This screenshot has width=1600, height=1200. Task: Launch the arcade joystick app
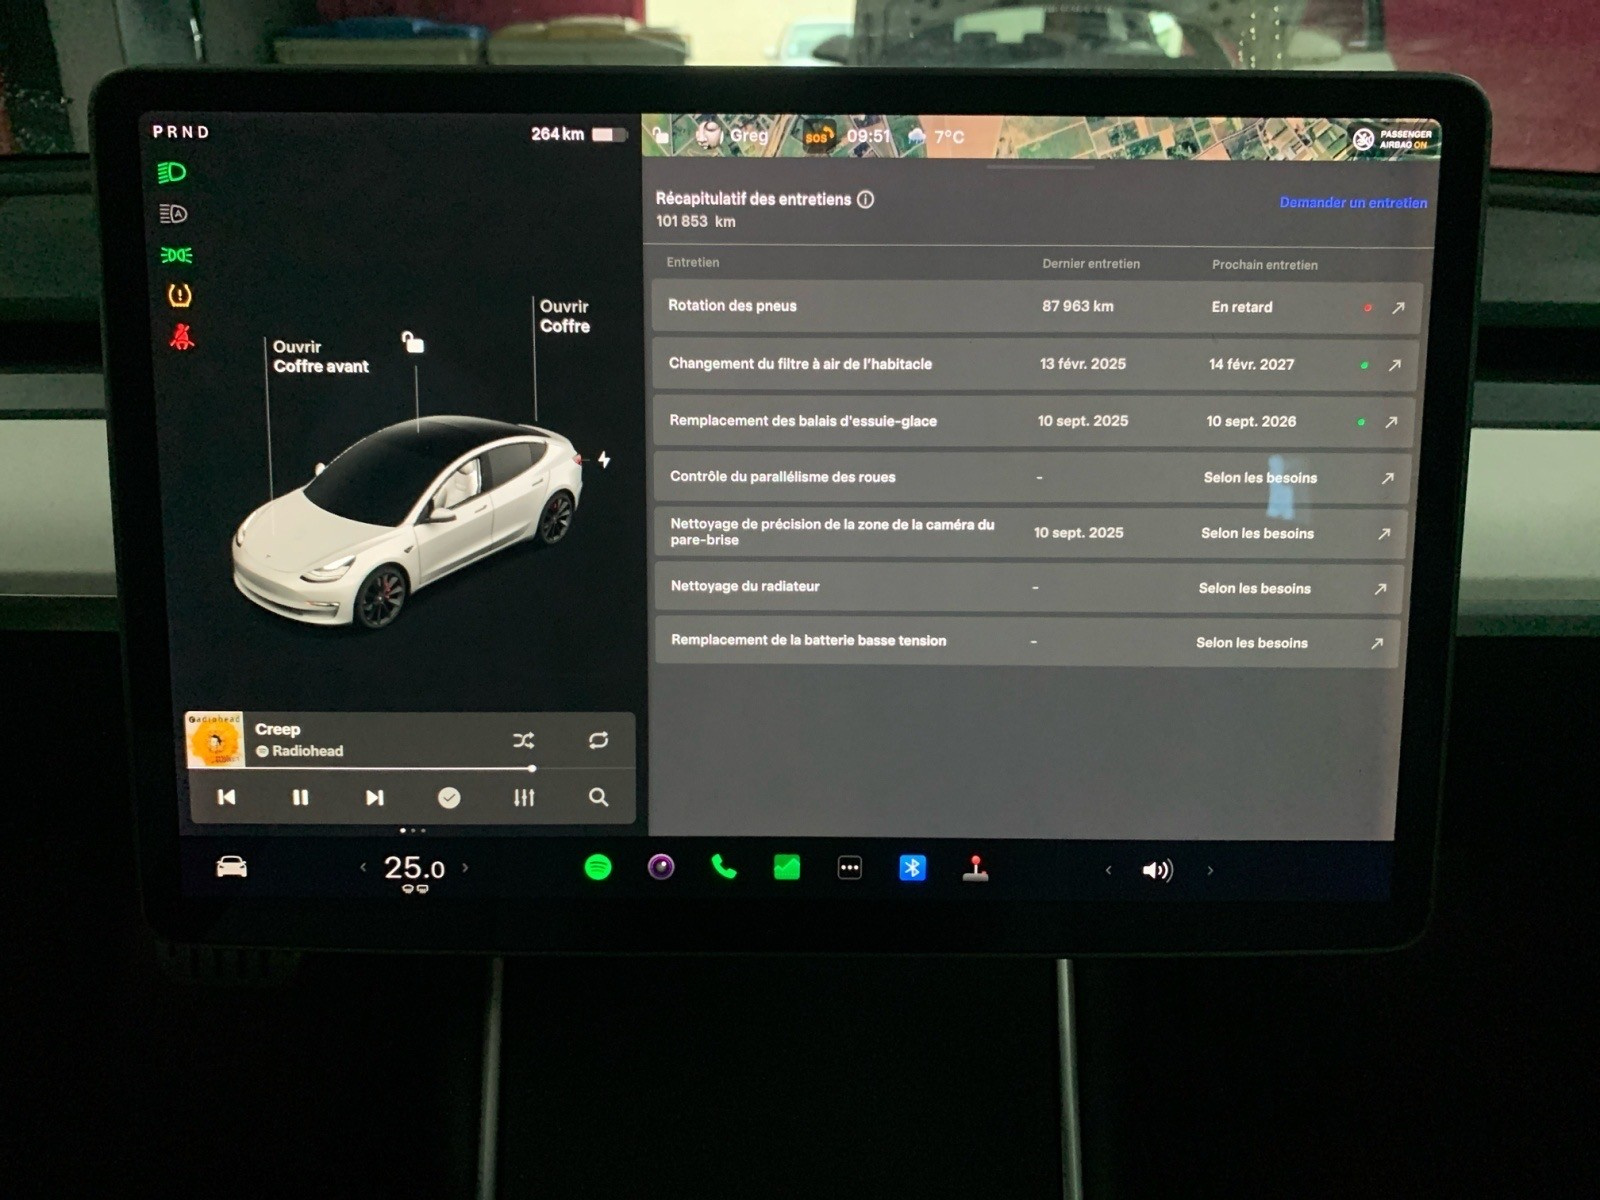point(975,868)
